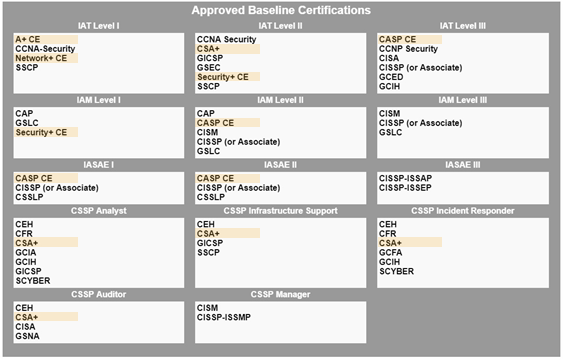The width and height of the screenshot is (563, 360).
Task: Select CASP CE in IAM Level II
Action: click(x=215, y=123)
